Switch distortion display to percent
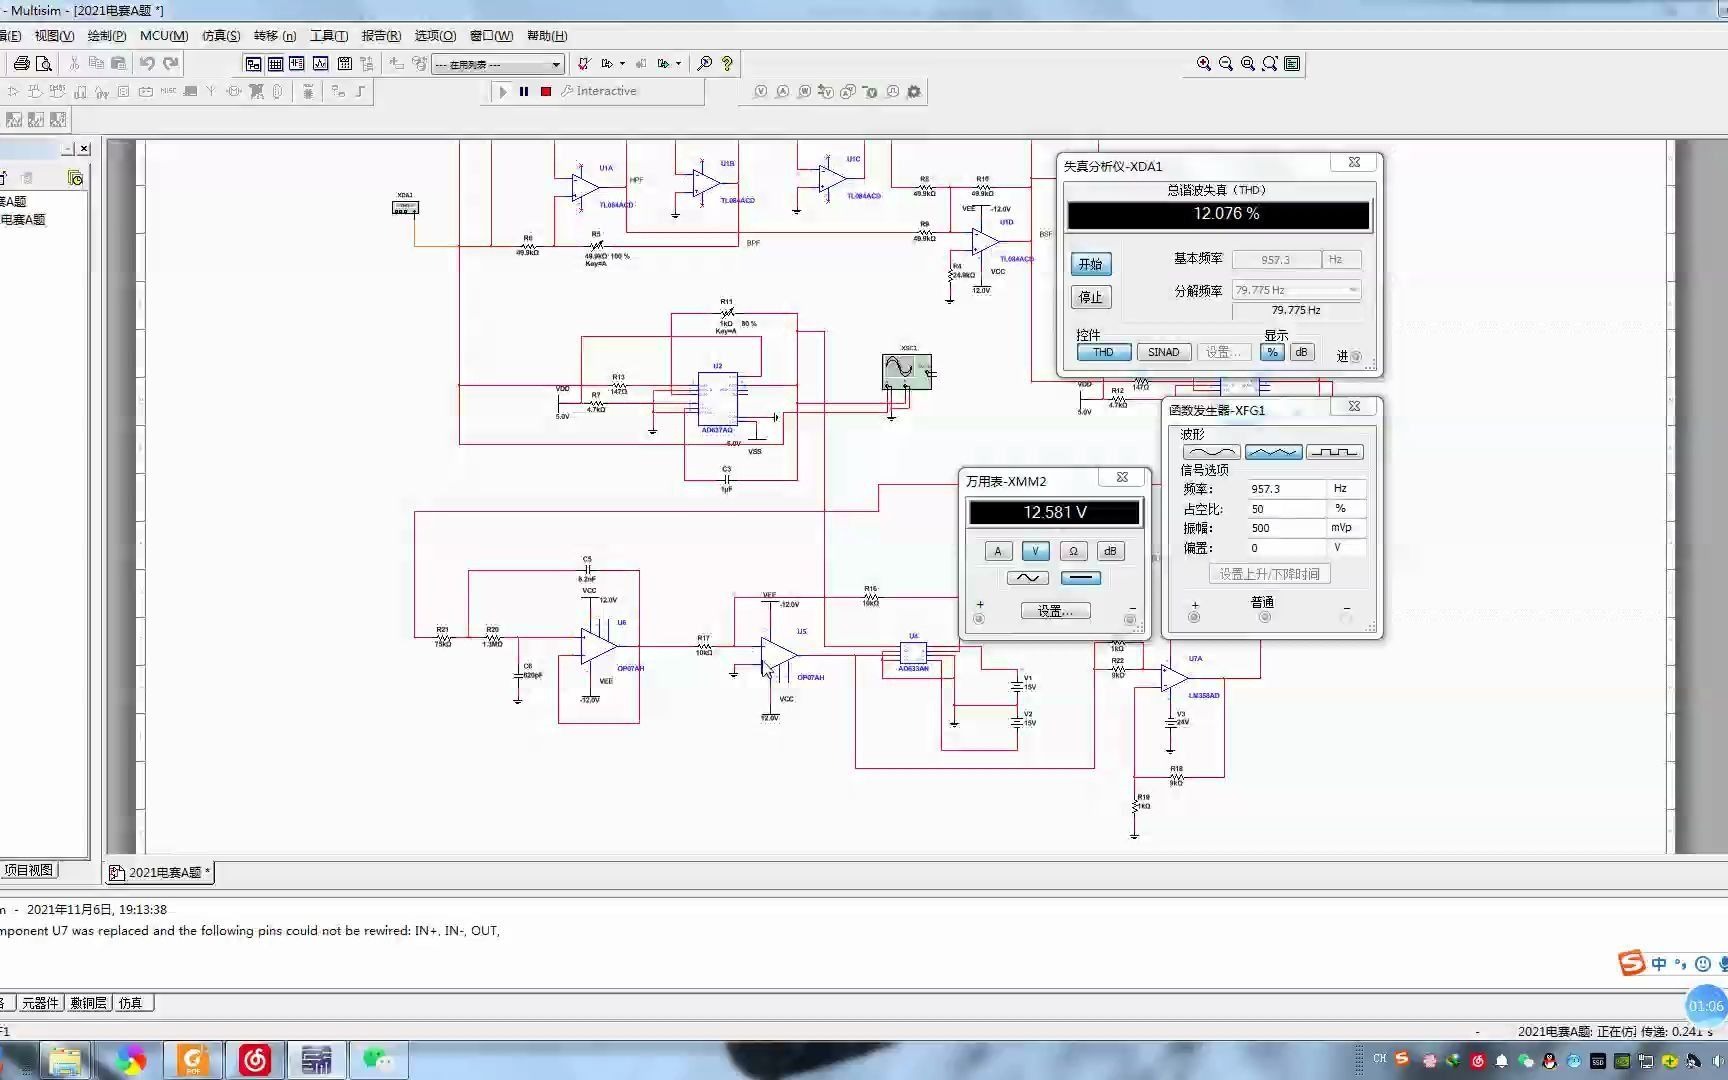 (1272, 352)
